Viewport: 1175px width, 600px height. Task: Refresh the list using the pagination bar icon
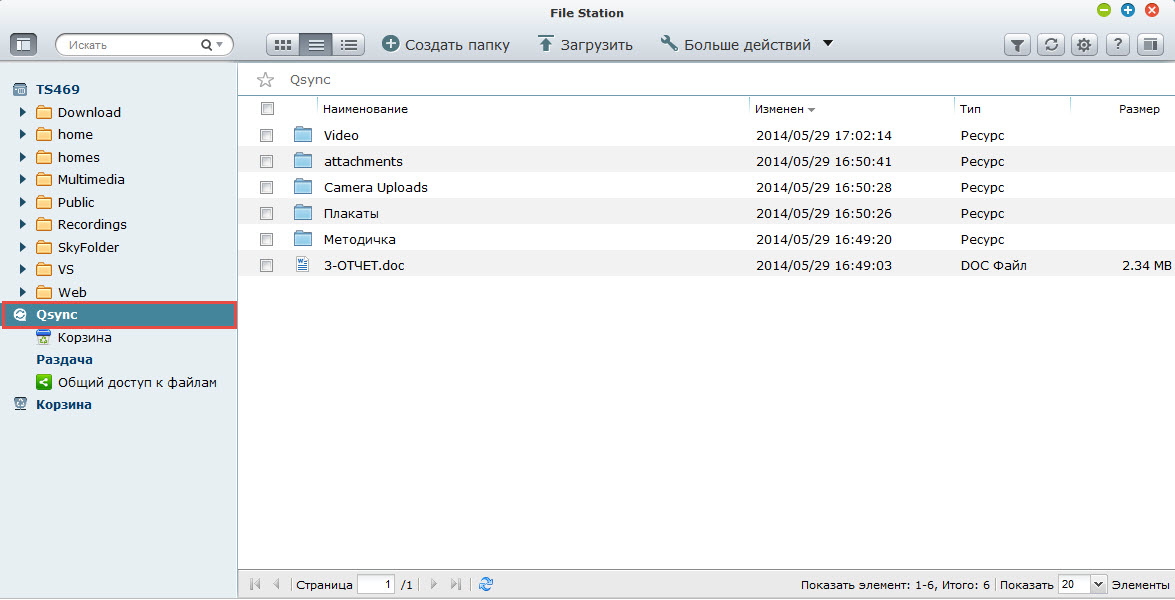(486, 584)
